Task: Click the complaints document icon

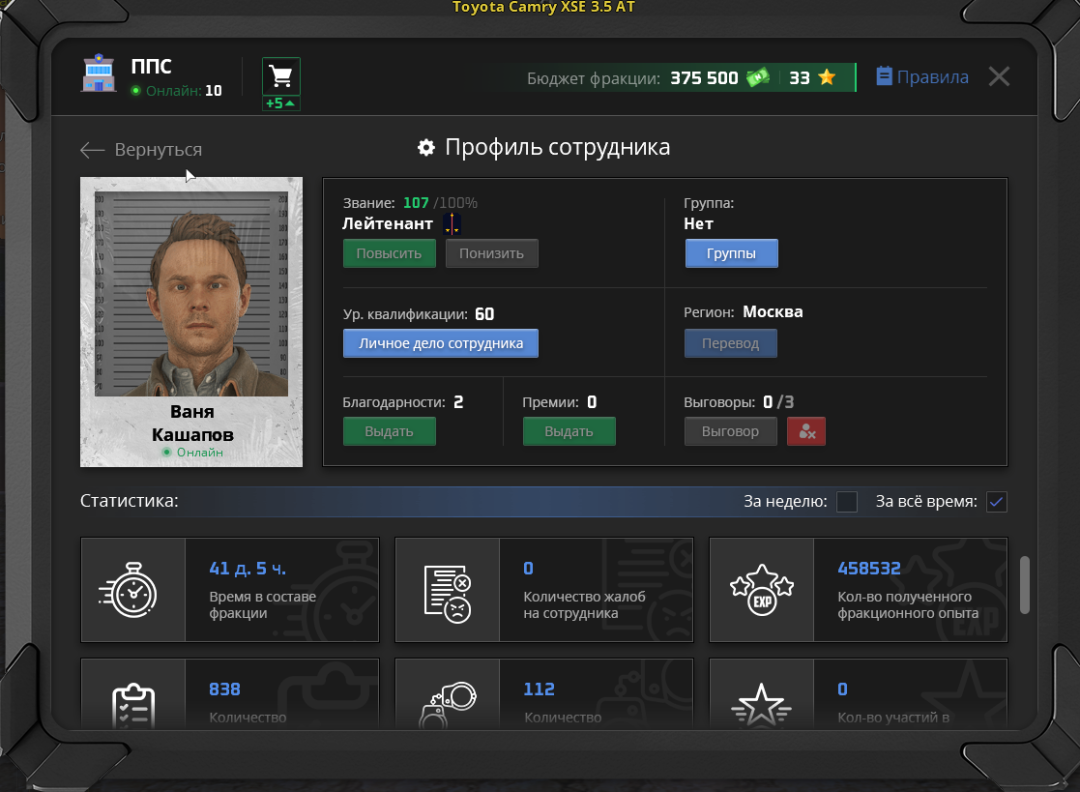Action: tap(447, 590)
